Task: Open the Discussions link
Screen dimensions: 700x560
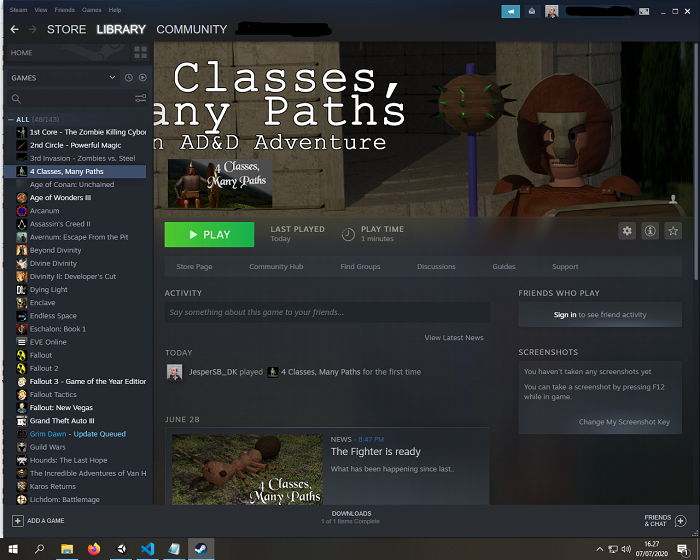Action: click(x=436, y=267)
